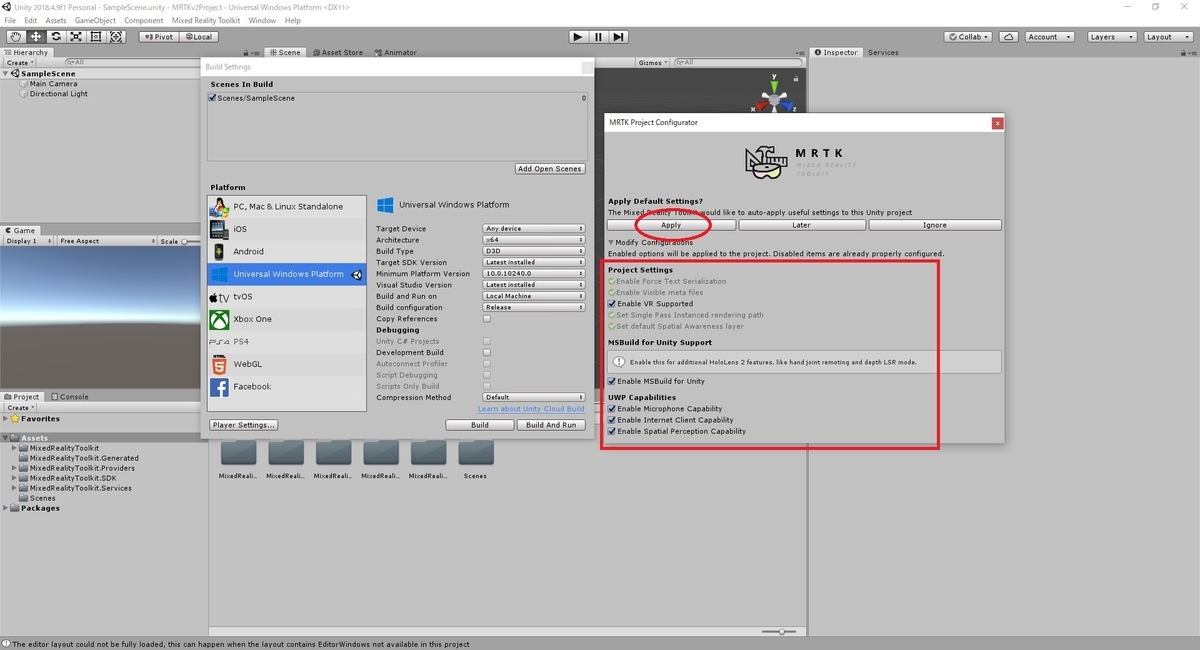Open the Architecture dropdown
This screenshot has height=650, width=1200.
click(x=534, y=240)
